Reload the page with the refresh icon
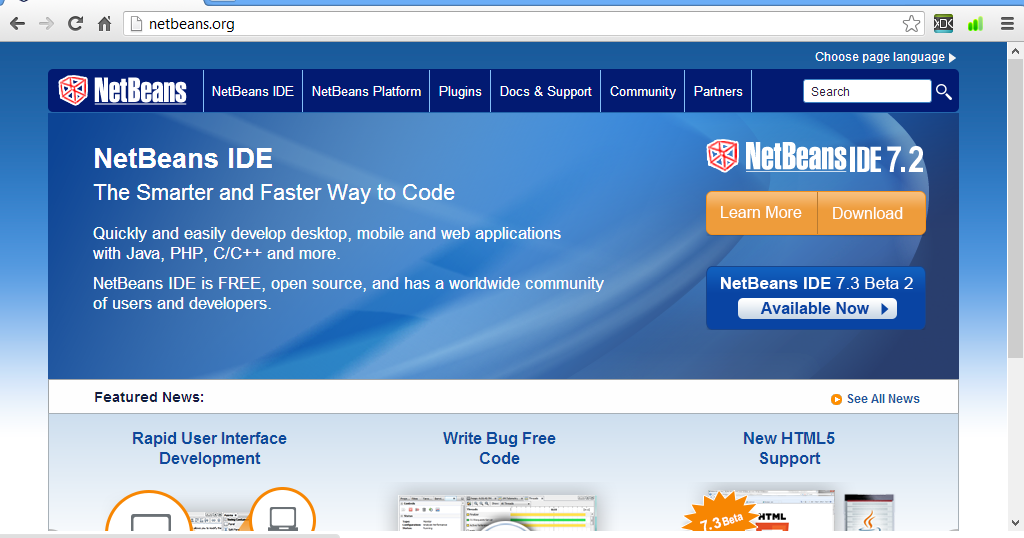This screenshot has height=538, width=1024. click(76, 24)
